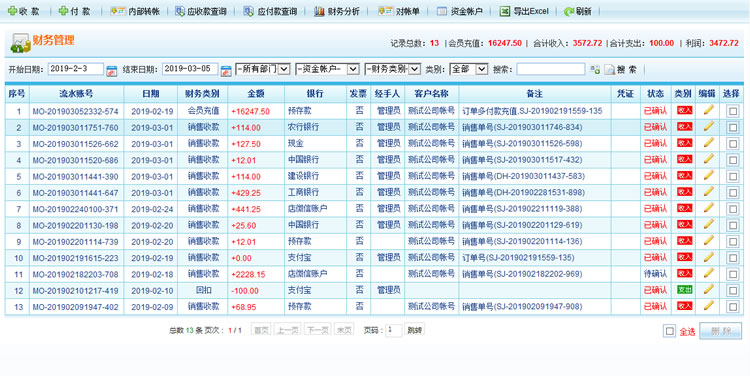Click note 销售单号(SJ-201902091947-908)
This screenshot has width=750, height=376.
pos(522,307)
